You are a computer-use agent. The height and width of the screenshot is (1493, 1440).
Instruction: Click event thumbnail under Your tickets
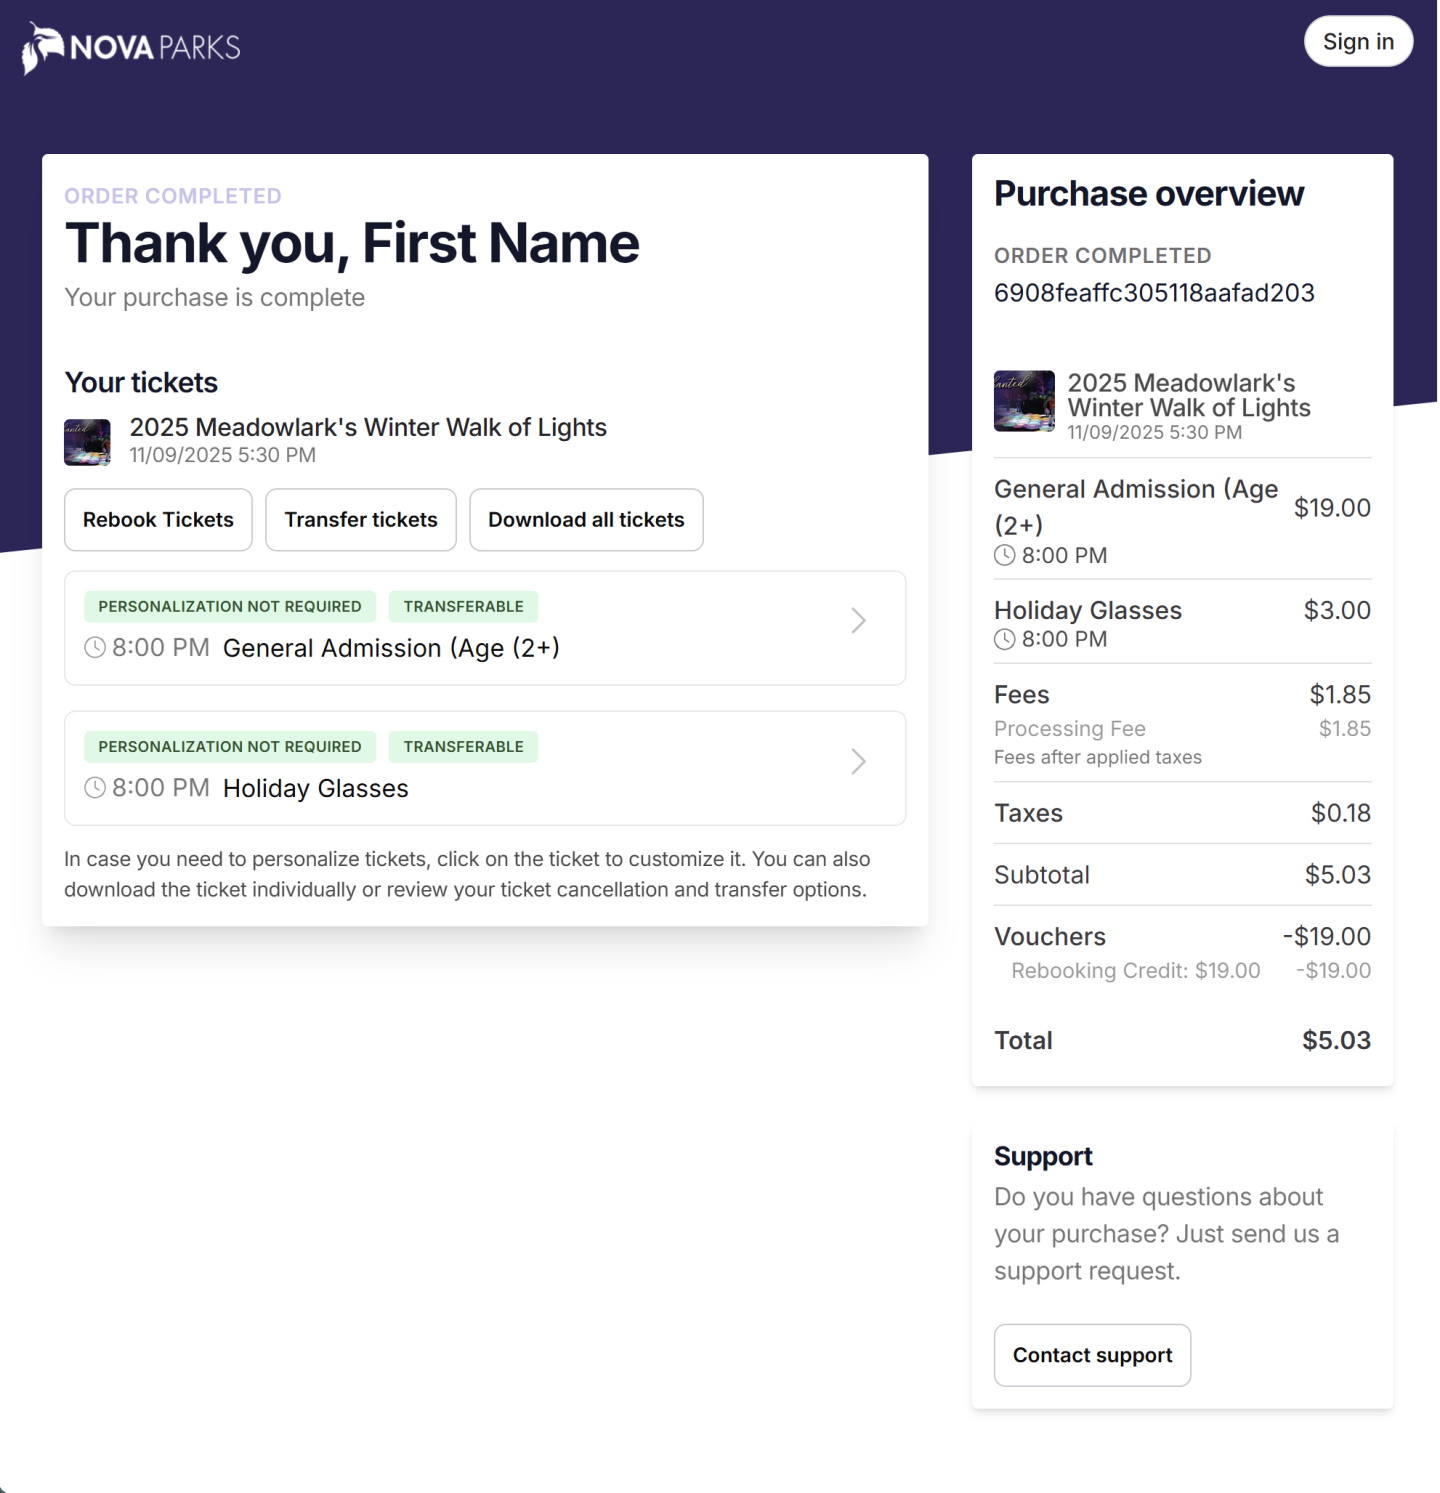pos(87,442)
